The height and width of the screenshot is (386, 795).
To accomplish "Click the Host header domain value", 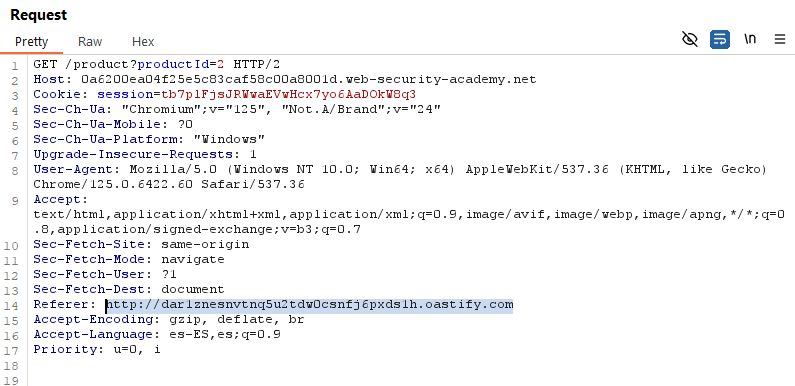I will (309, 80).
